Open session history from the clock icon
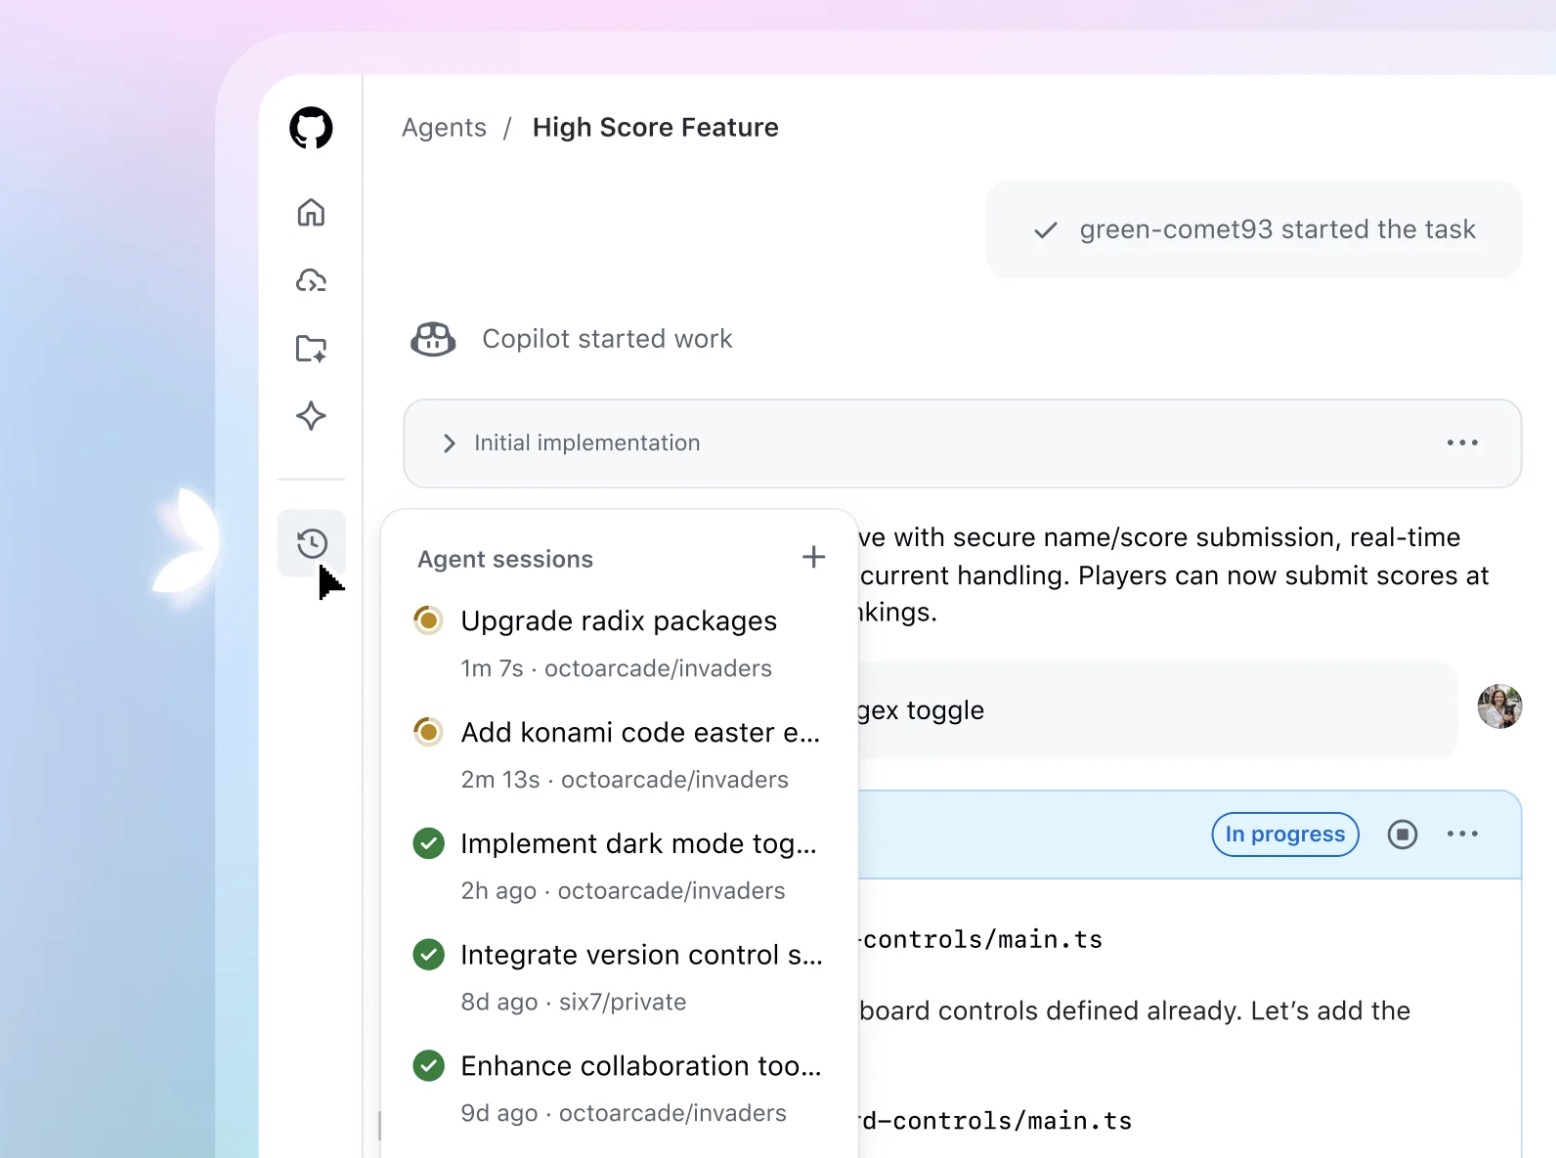Viewport: 1556px width, 1158px height. click(x=310, y=543)
